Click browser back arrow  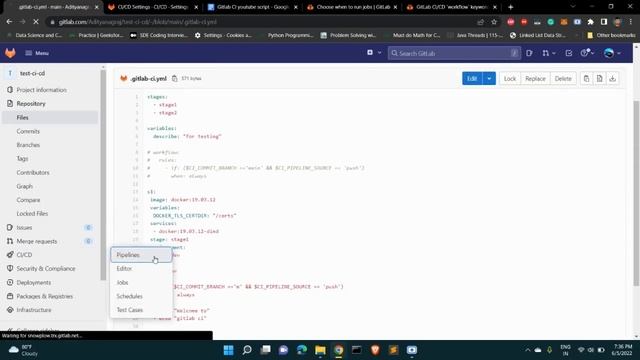(x=9, y=22)
